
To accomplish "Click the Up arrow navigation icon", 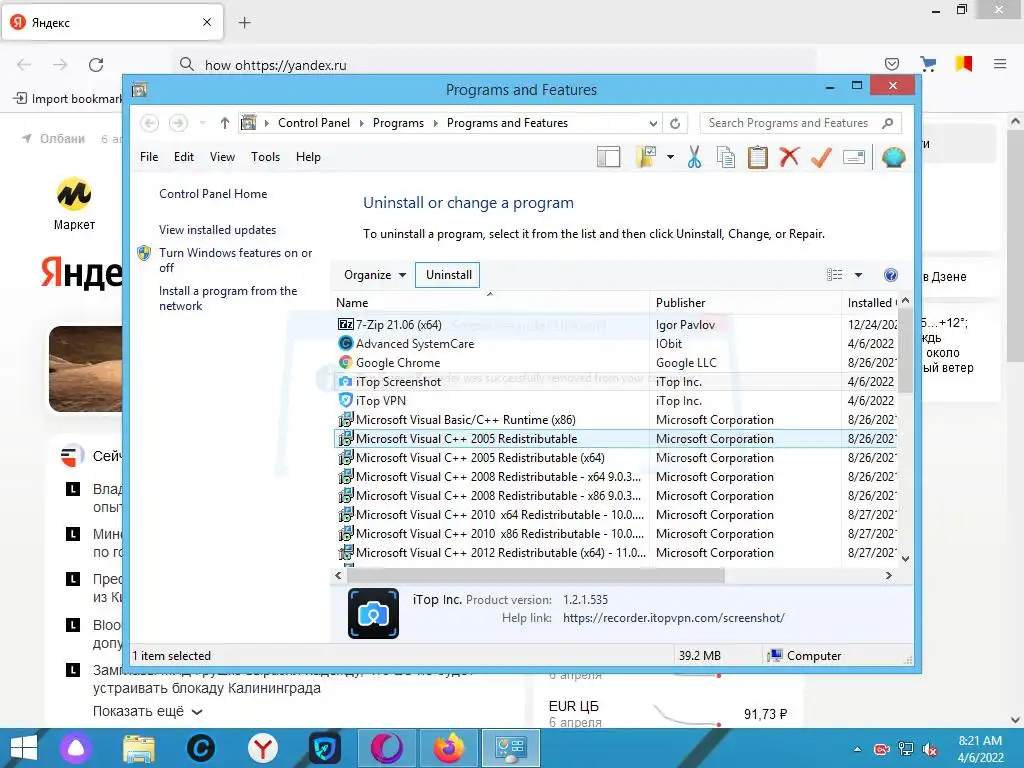I will point(225,123).
